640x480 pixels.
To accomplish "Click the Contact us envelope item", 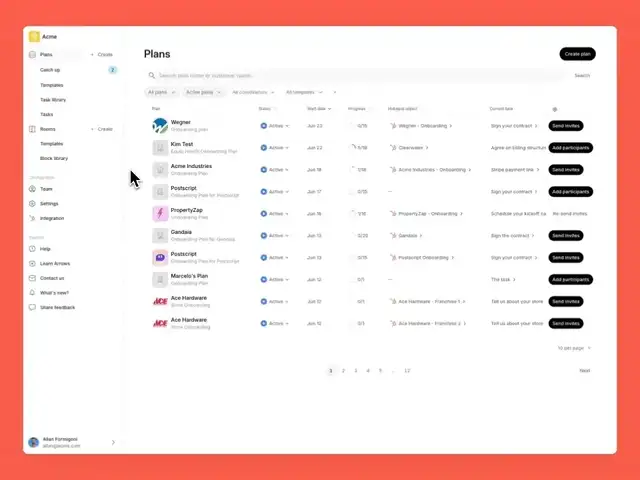I will pyautogui.click(x=47, y=278).
